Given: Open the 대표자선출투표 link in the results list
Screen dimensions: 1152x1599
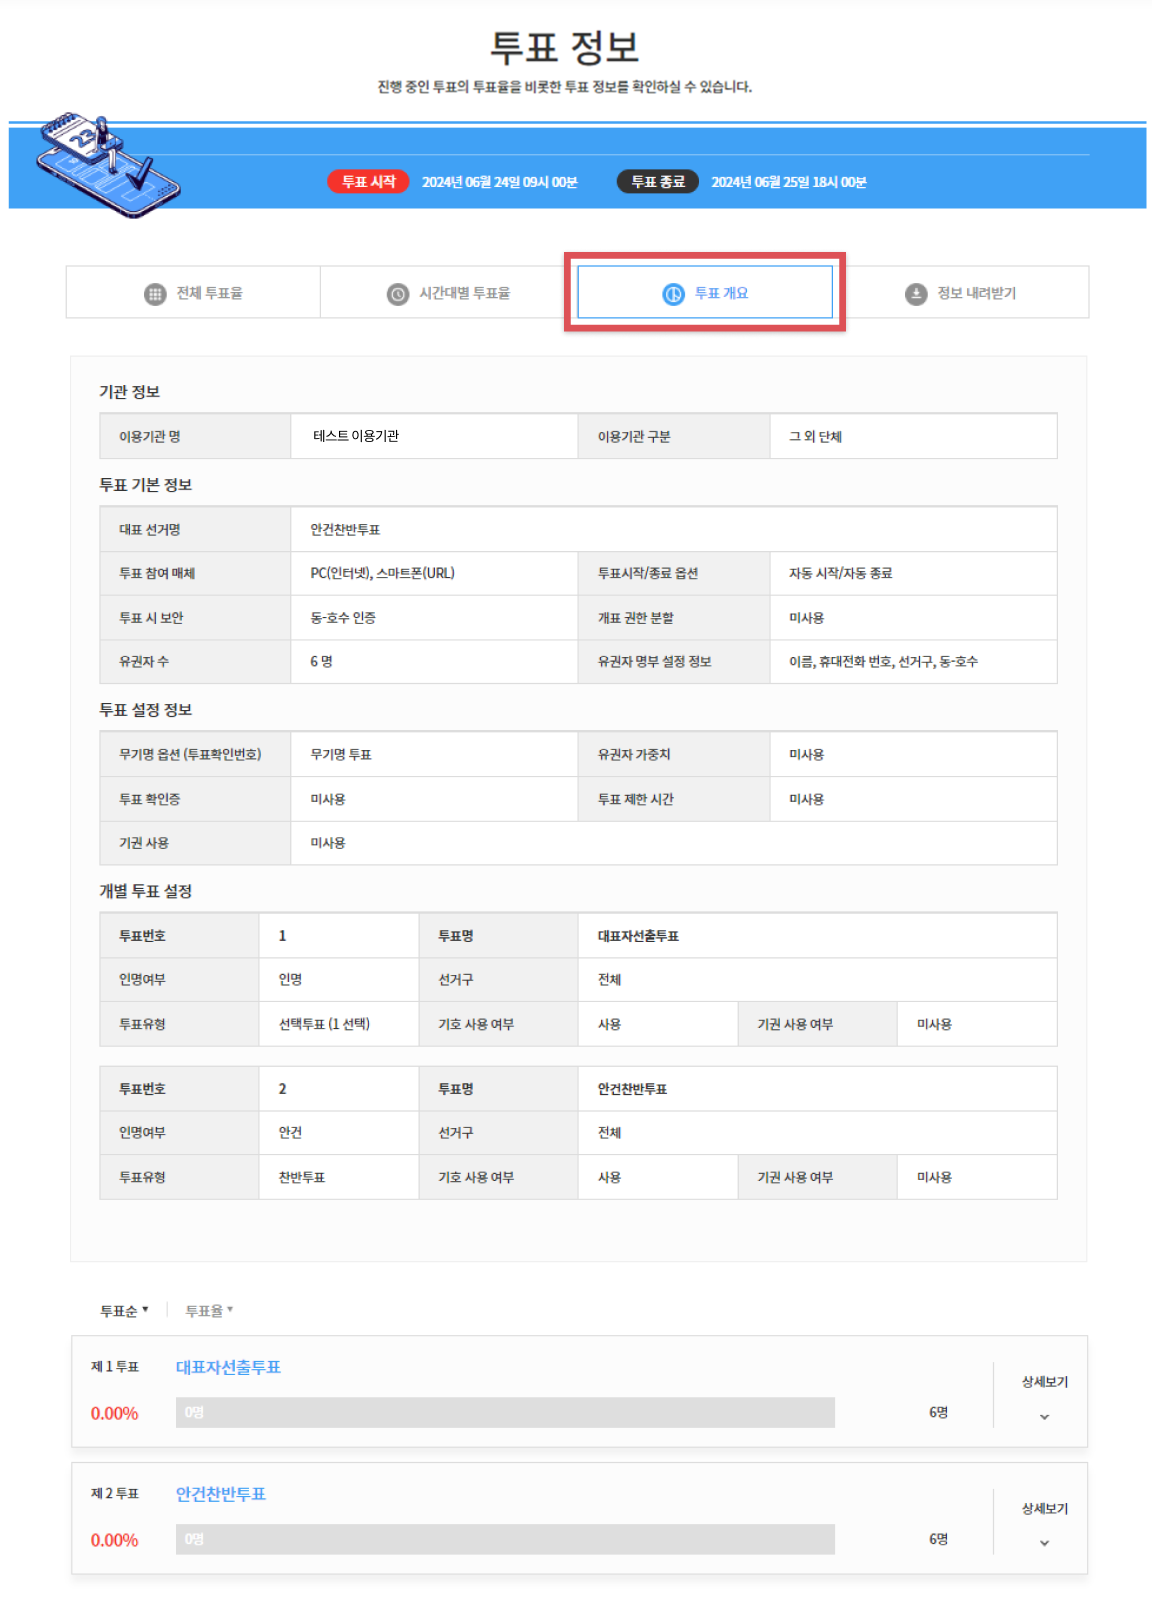Looking at the screenshot, I should 228,1367.
